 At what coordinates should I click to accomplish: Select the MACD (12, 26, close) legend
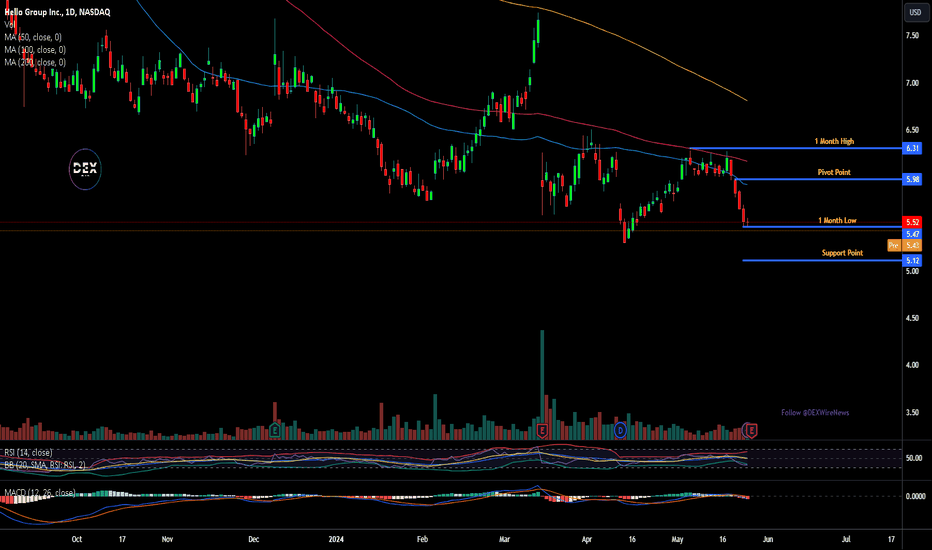40,492
